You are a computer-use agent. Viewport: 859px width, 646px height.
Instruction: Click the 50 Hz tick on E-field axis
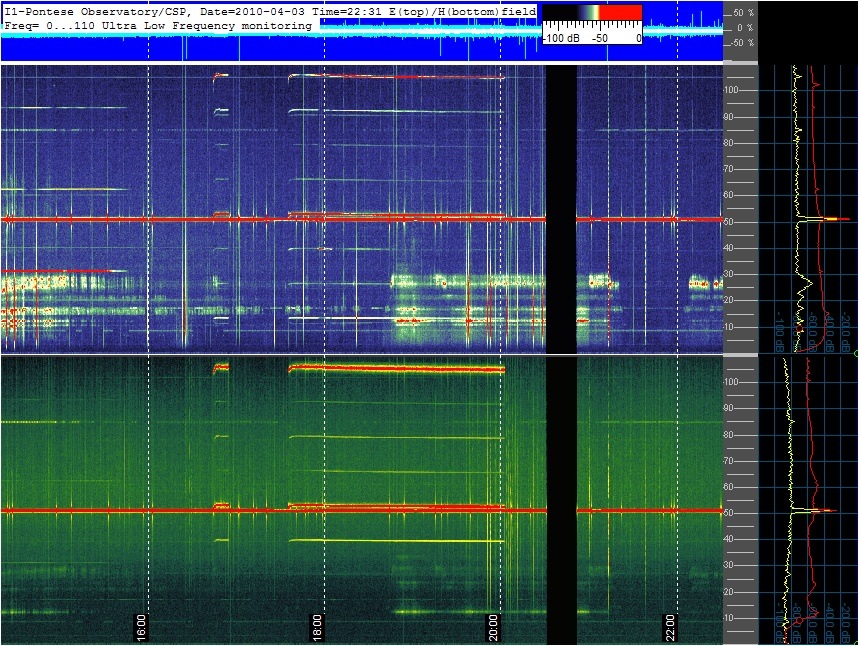(729, 221)
